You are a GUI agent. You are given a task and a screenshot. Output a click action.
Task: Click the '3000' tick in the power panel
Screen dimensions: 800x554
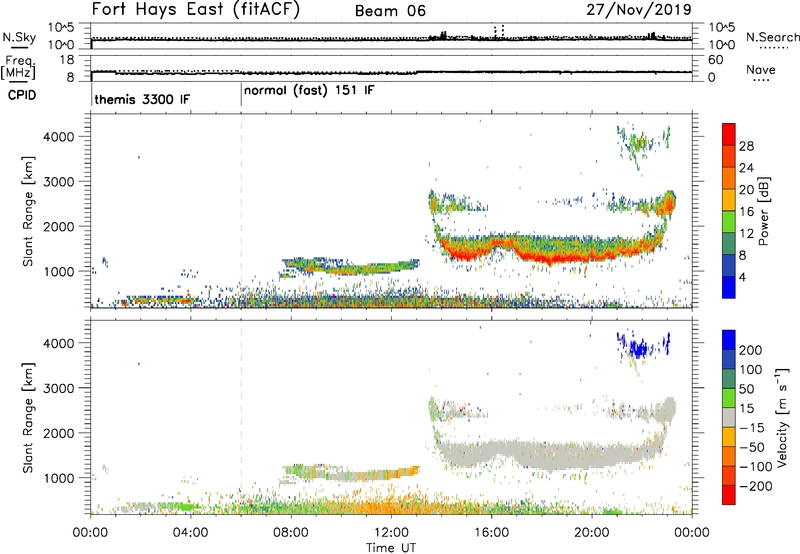point(58,182)
